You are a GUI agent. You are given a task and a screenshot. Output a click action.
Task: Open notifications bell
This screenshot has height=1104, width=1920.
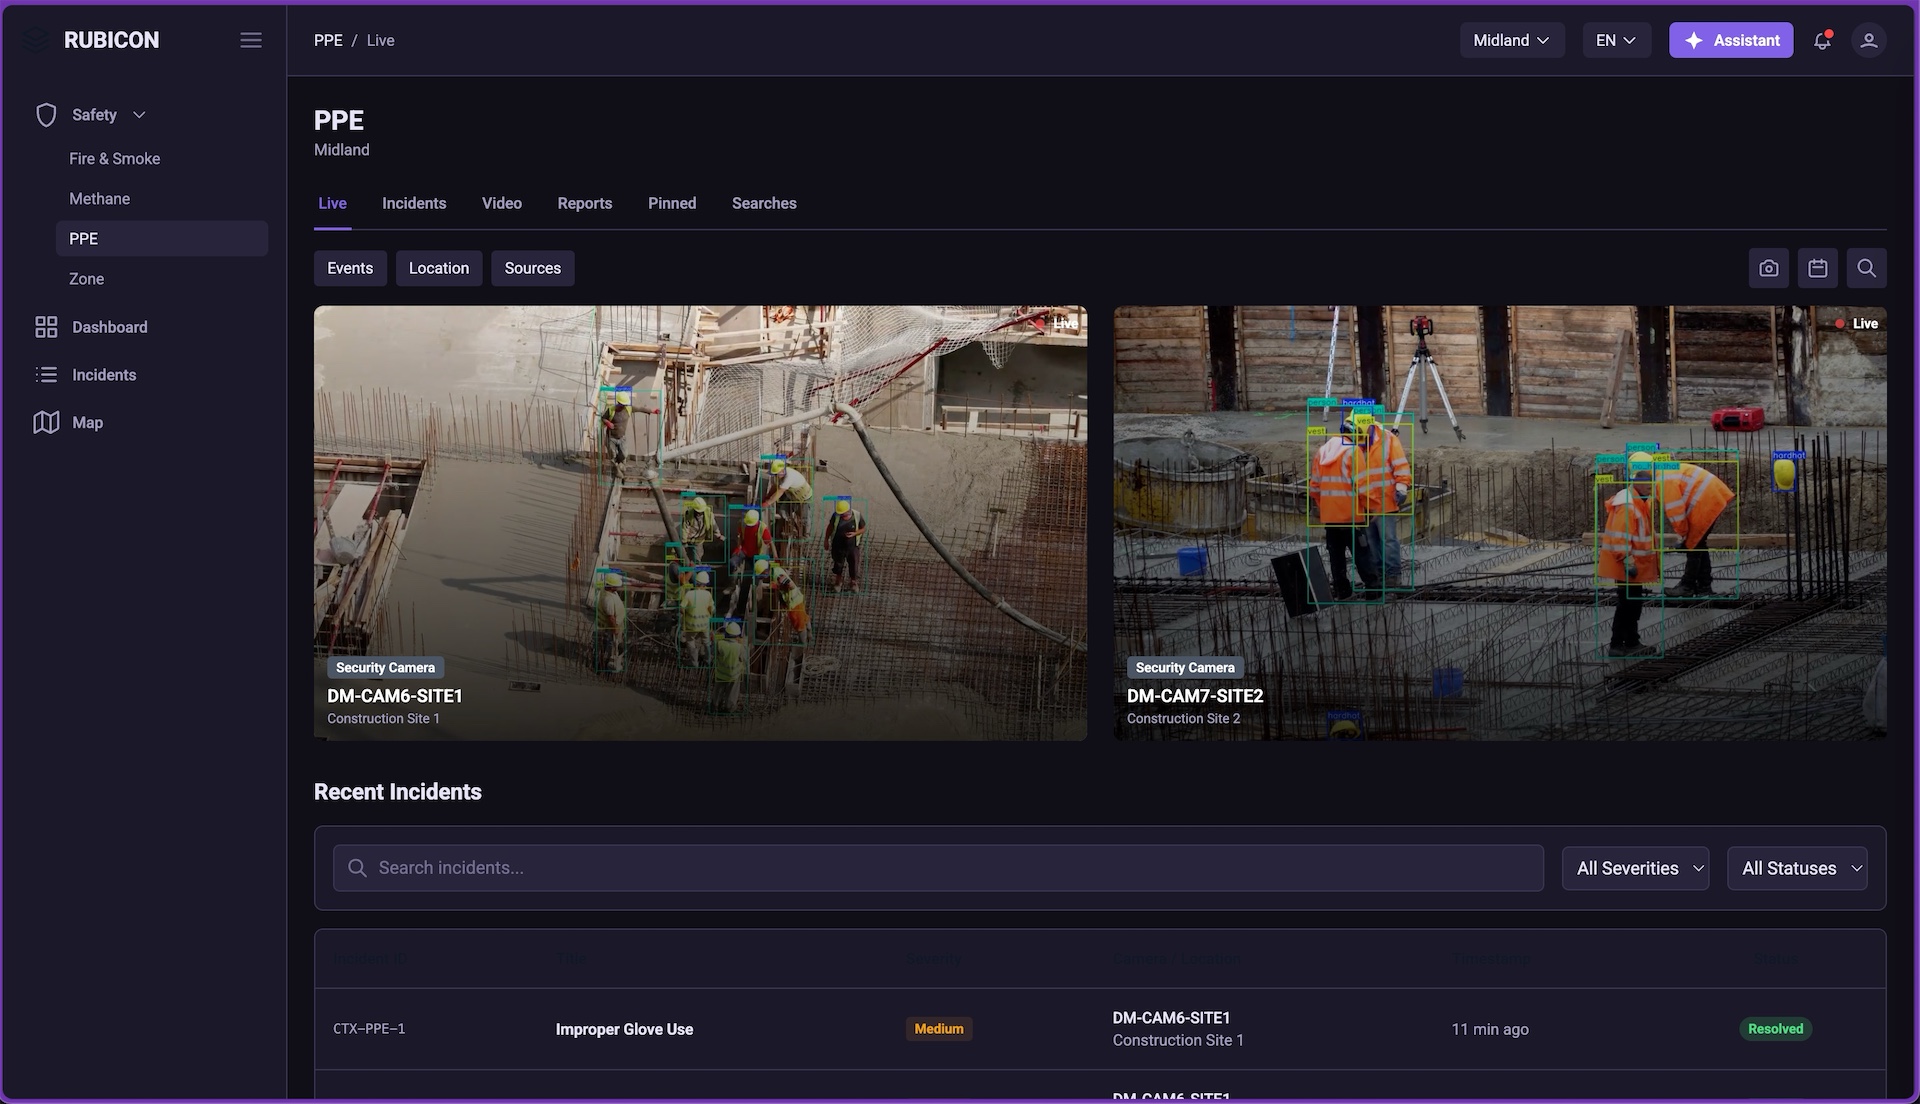pos(1822,40)
